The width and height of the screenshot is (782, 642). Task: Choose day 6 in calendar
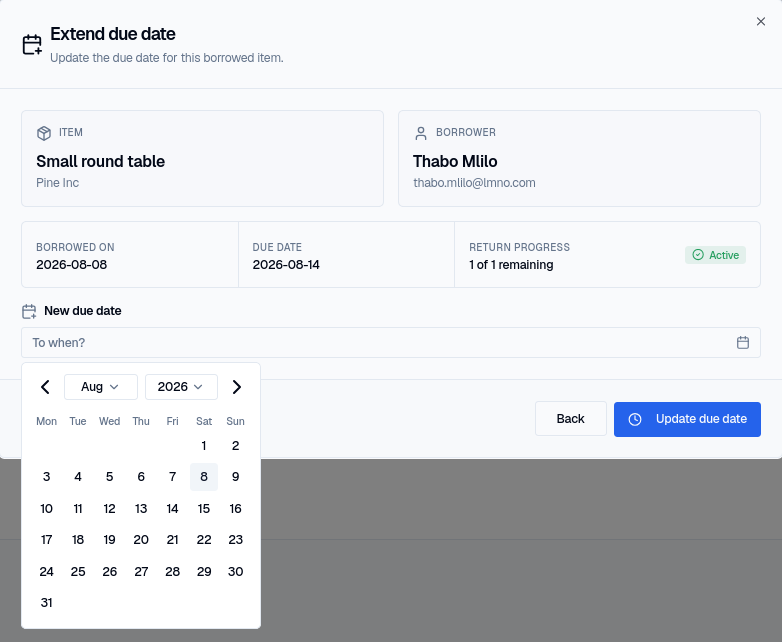141,477
